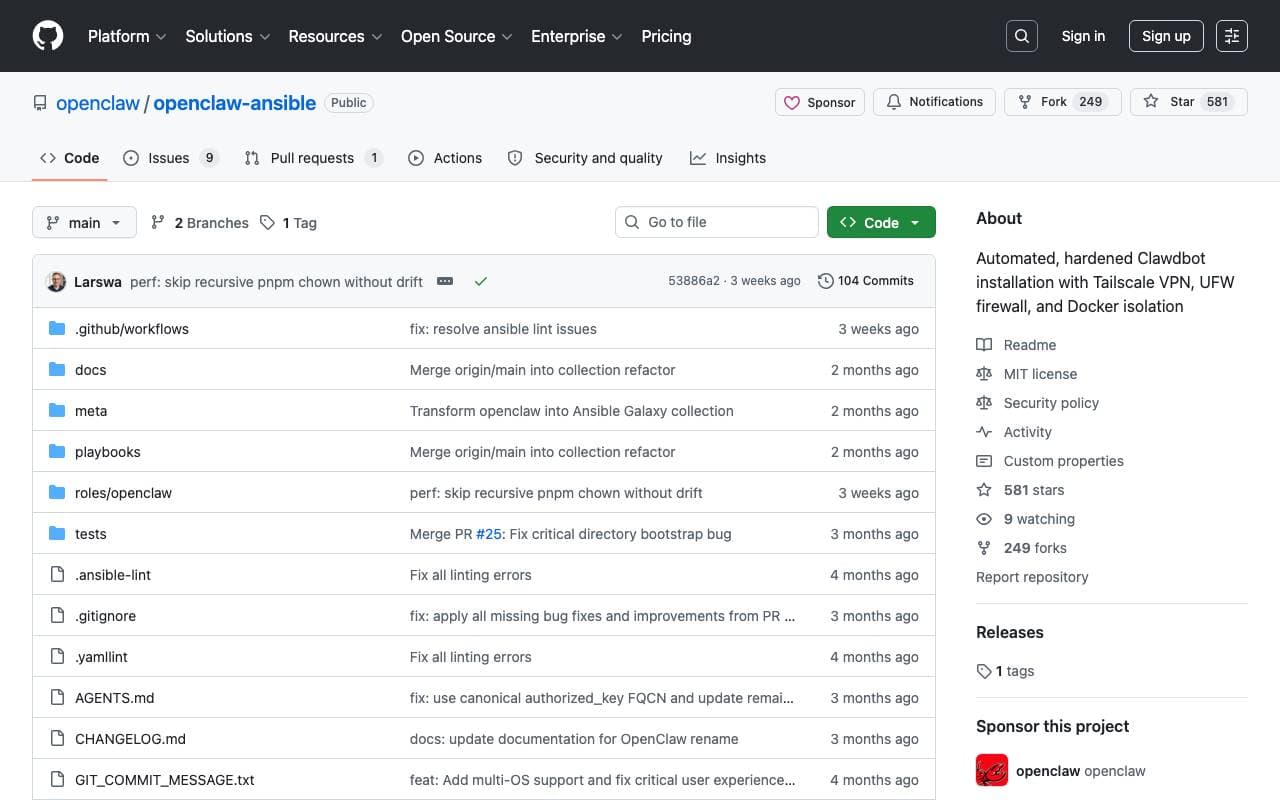Click Larswa author avatar
Screen dimensions: 1280x800
coord(56,282)
